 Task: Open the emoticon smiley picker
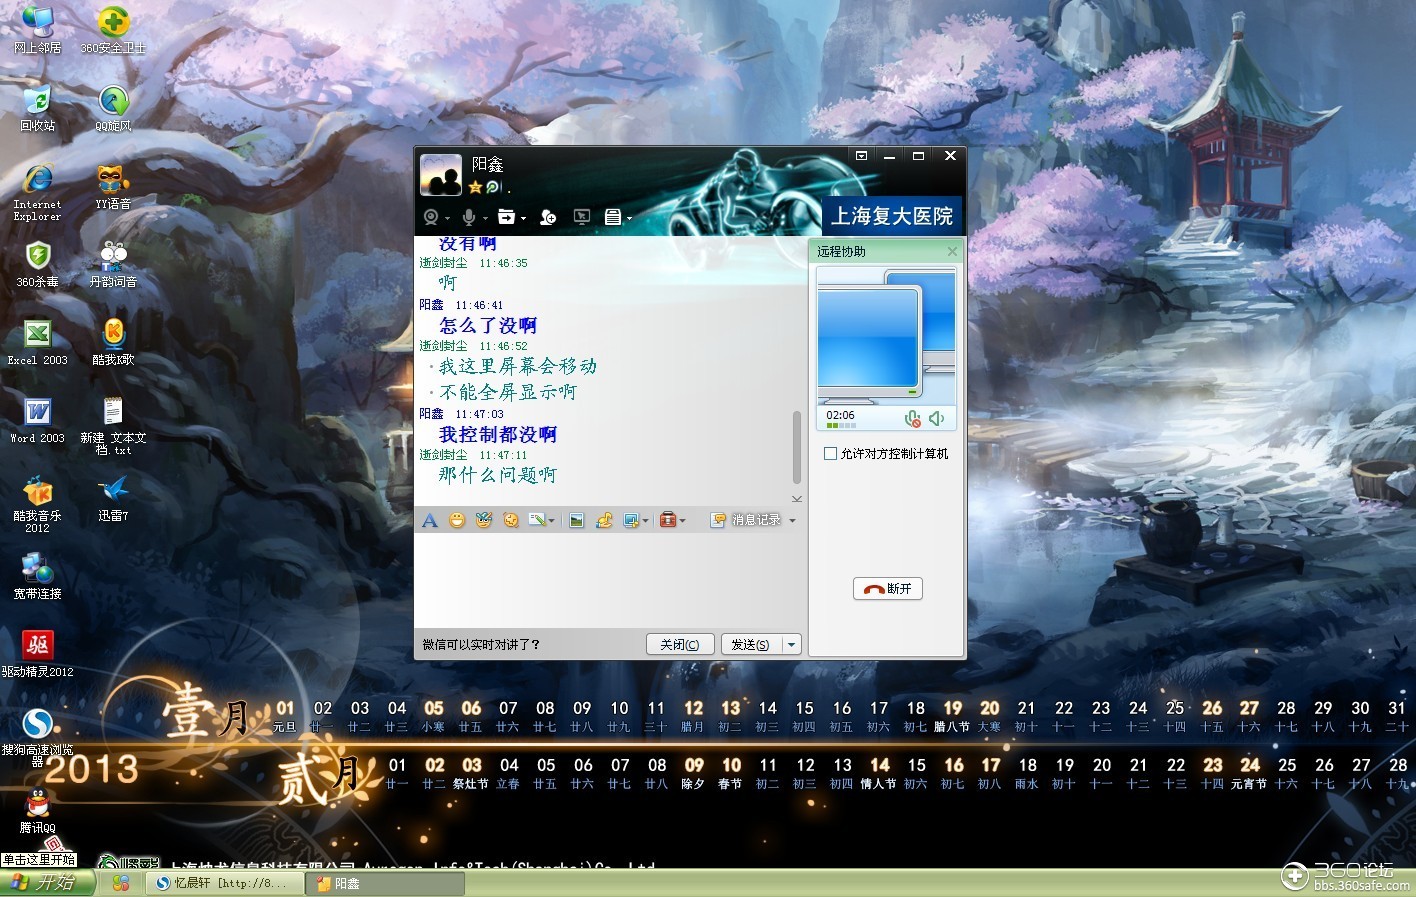point(457,520)
